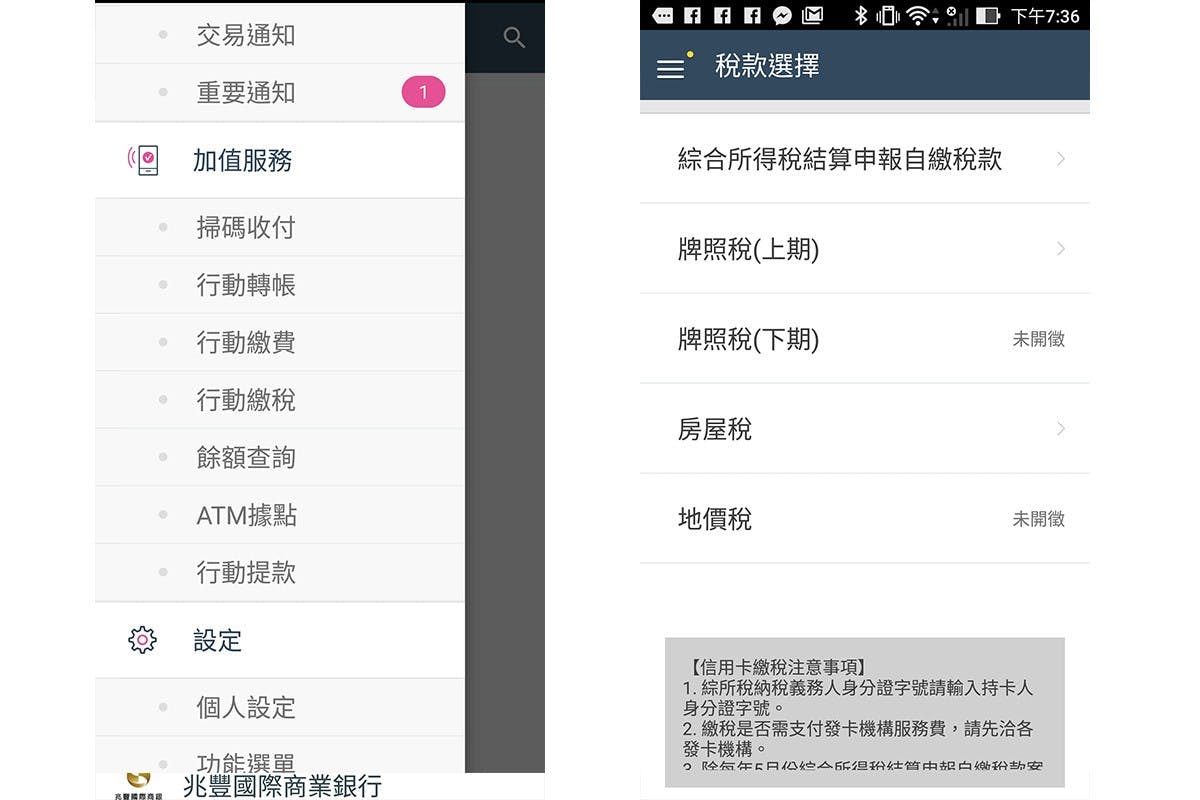Open 行動提款 menu item
The image size is (1200, 800).
pyautogui.click(x=280, y=572)
